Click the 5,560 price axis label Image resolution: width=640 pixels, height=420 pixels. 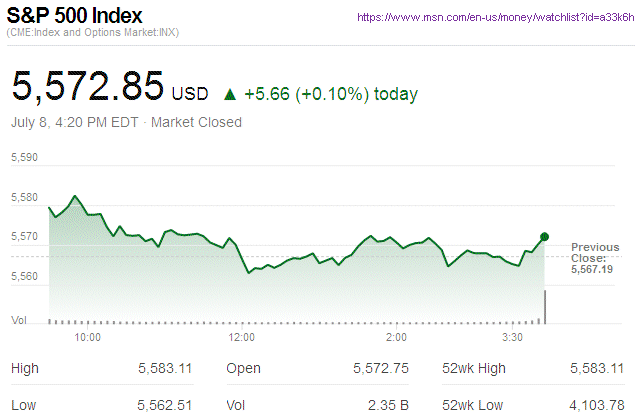pos(24,276)
